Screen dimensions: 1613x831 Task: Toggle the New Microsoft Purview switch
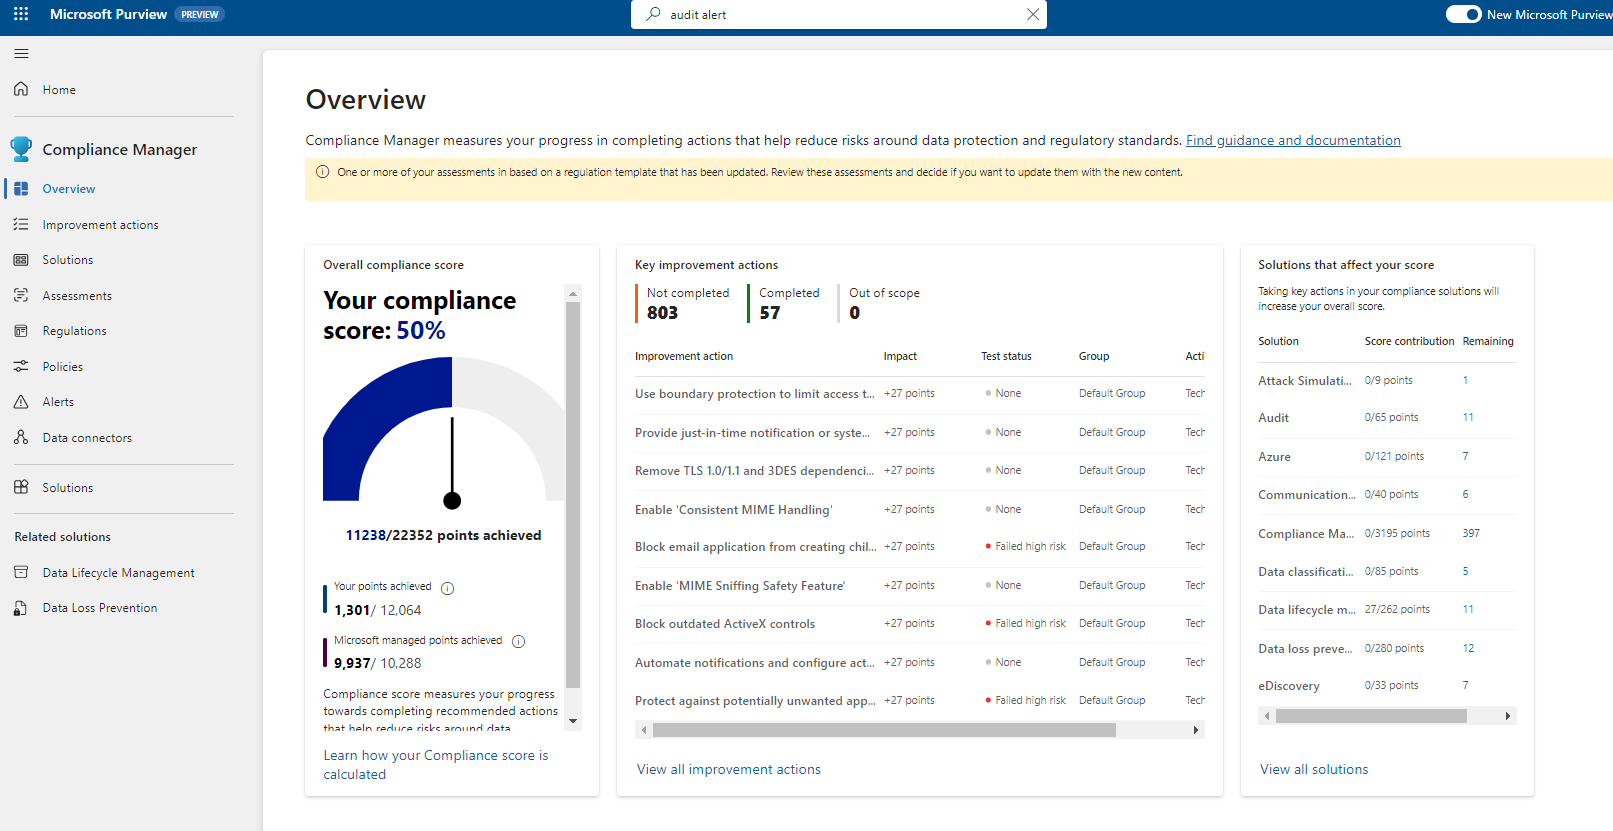(x=1463, y=14)
